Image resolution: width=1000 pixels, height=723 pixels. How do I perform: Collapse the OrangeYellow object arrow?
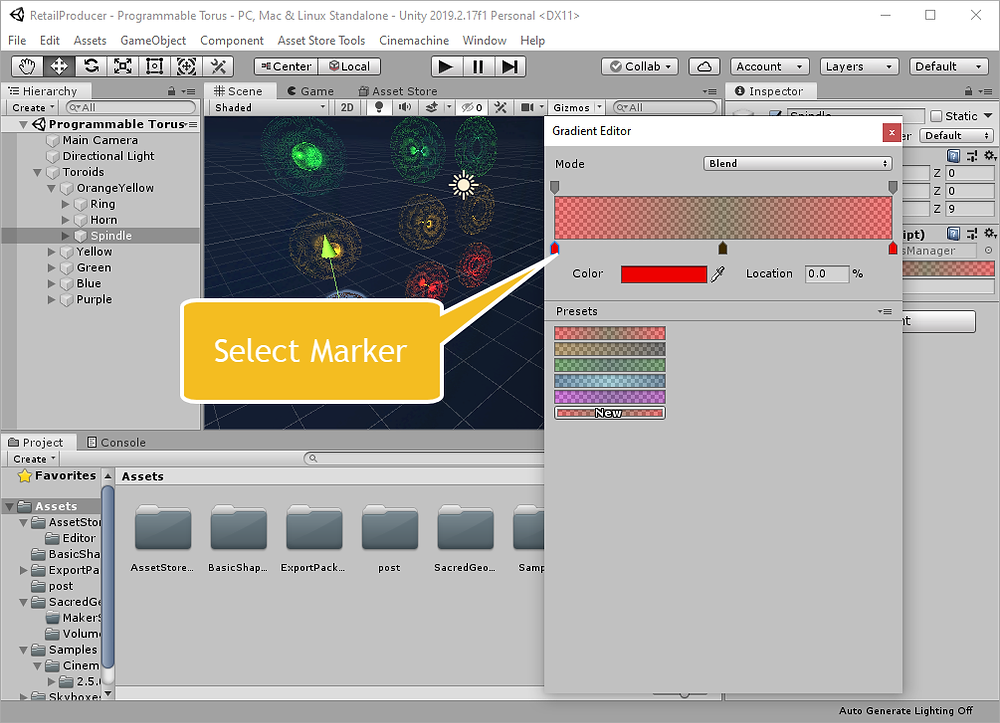51,188
